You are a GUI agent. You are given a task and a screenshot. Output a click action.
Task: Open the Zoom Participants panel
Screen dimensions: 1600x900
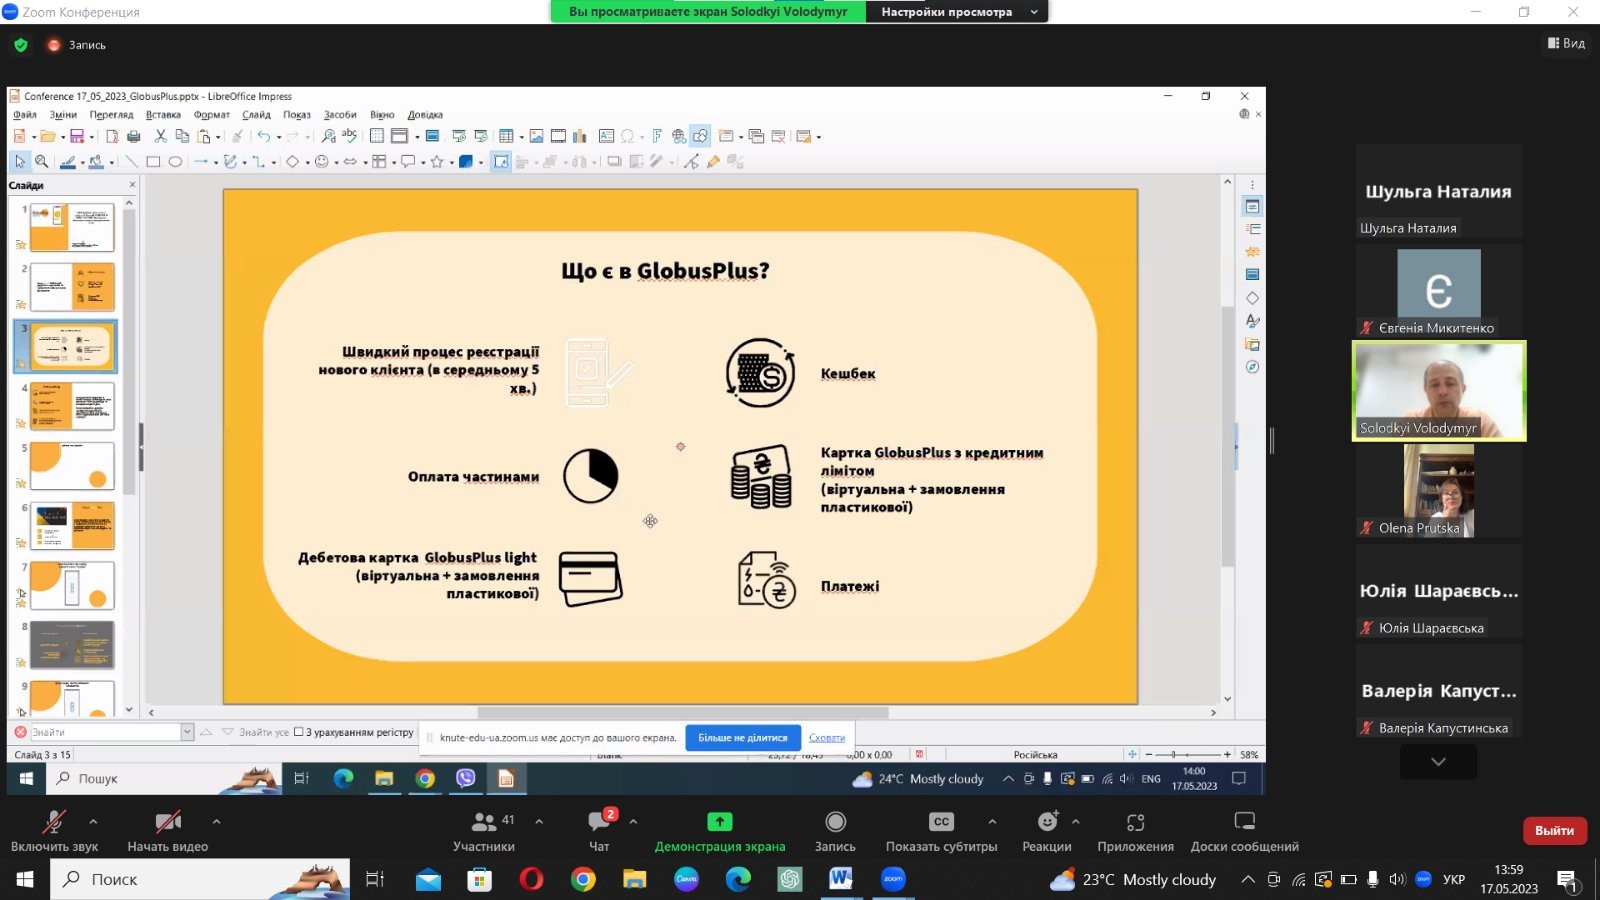[484, 830]
